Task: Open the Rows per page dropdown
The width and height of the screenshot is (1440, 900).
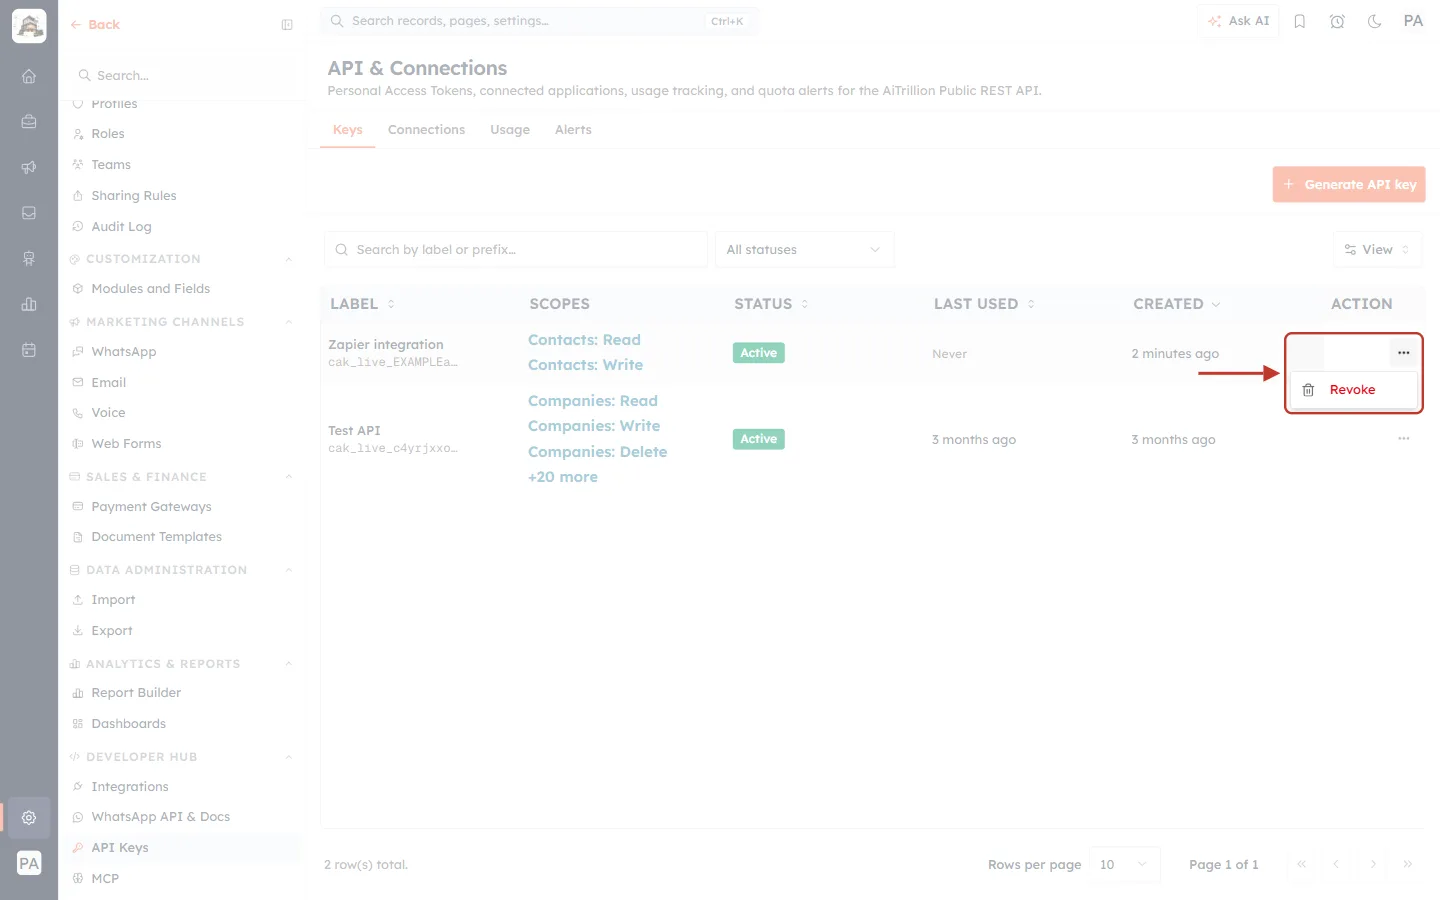Action: click(1124, 865)
